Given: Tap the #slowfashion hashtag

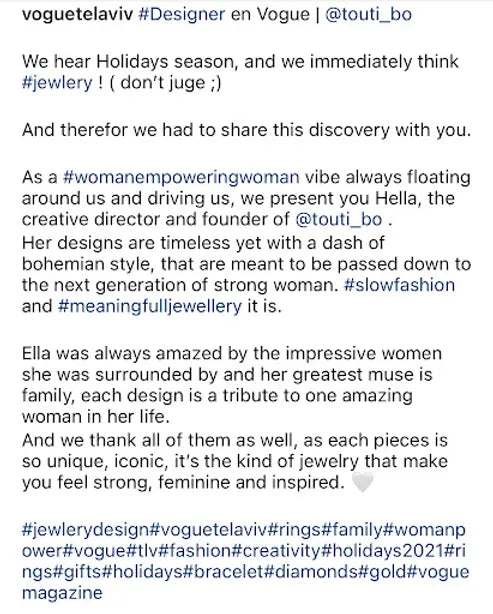Looking at the screenshot, I should pos(399,285).
